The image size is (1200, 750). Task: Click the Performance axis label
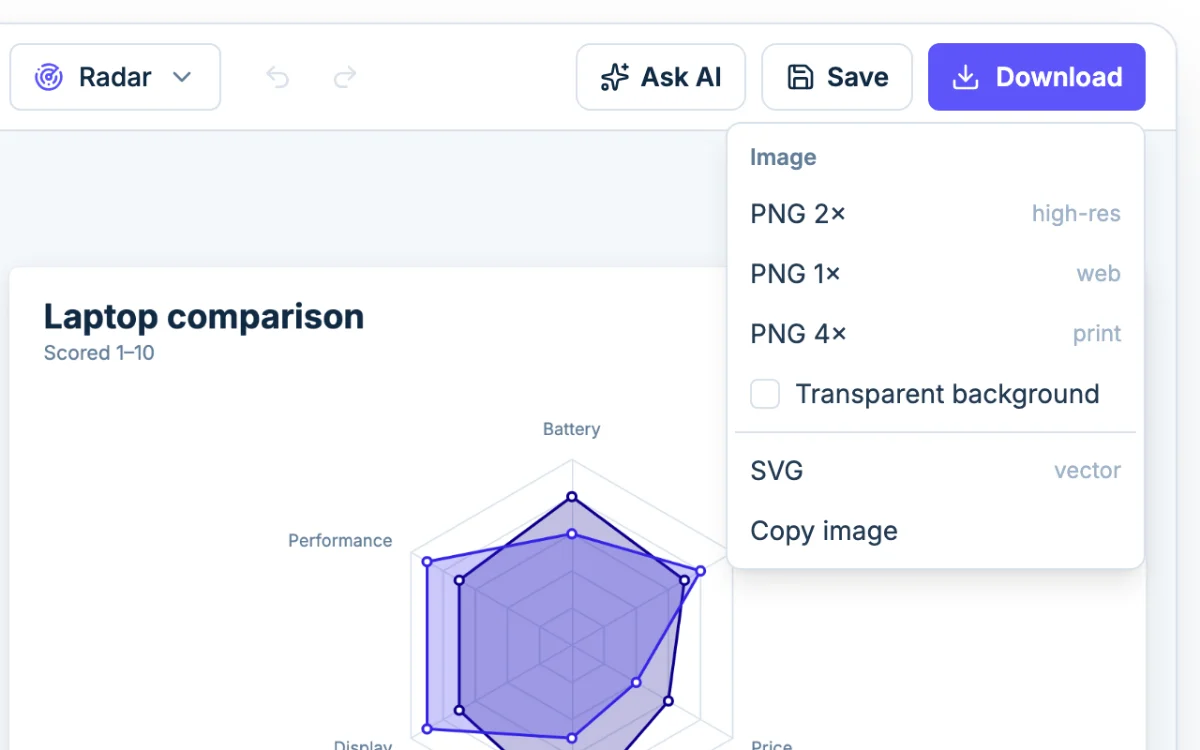(340, 541)
